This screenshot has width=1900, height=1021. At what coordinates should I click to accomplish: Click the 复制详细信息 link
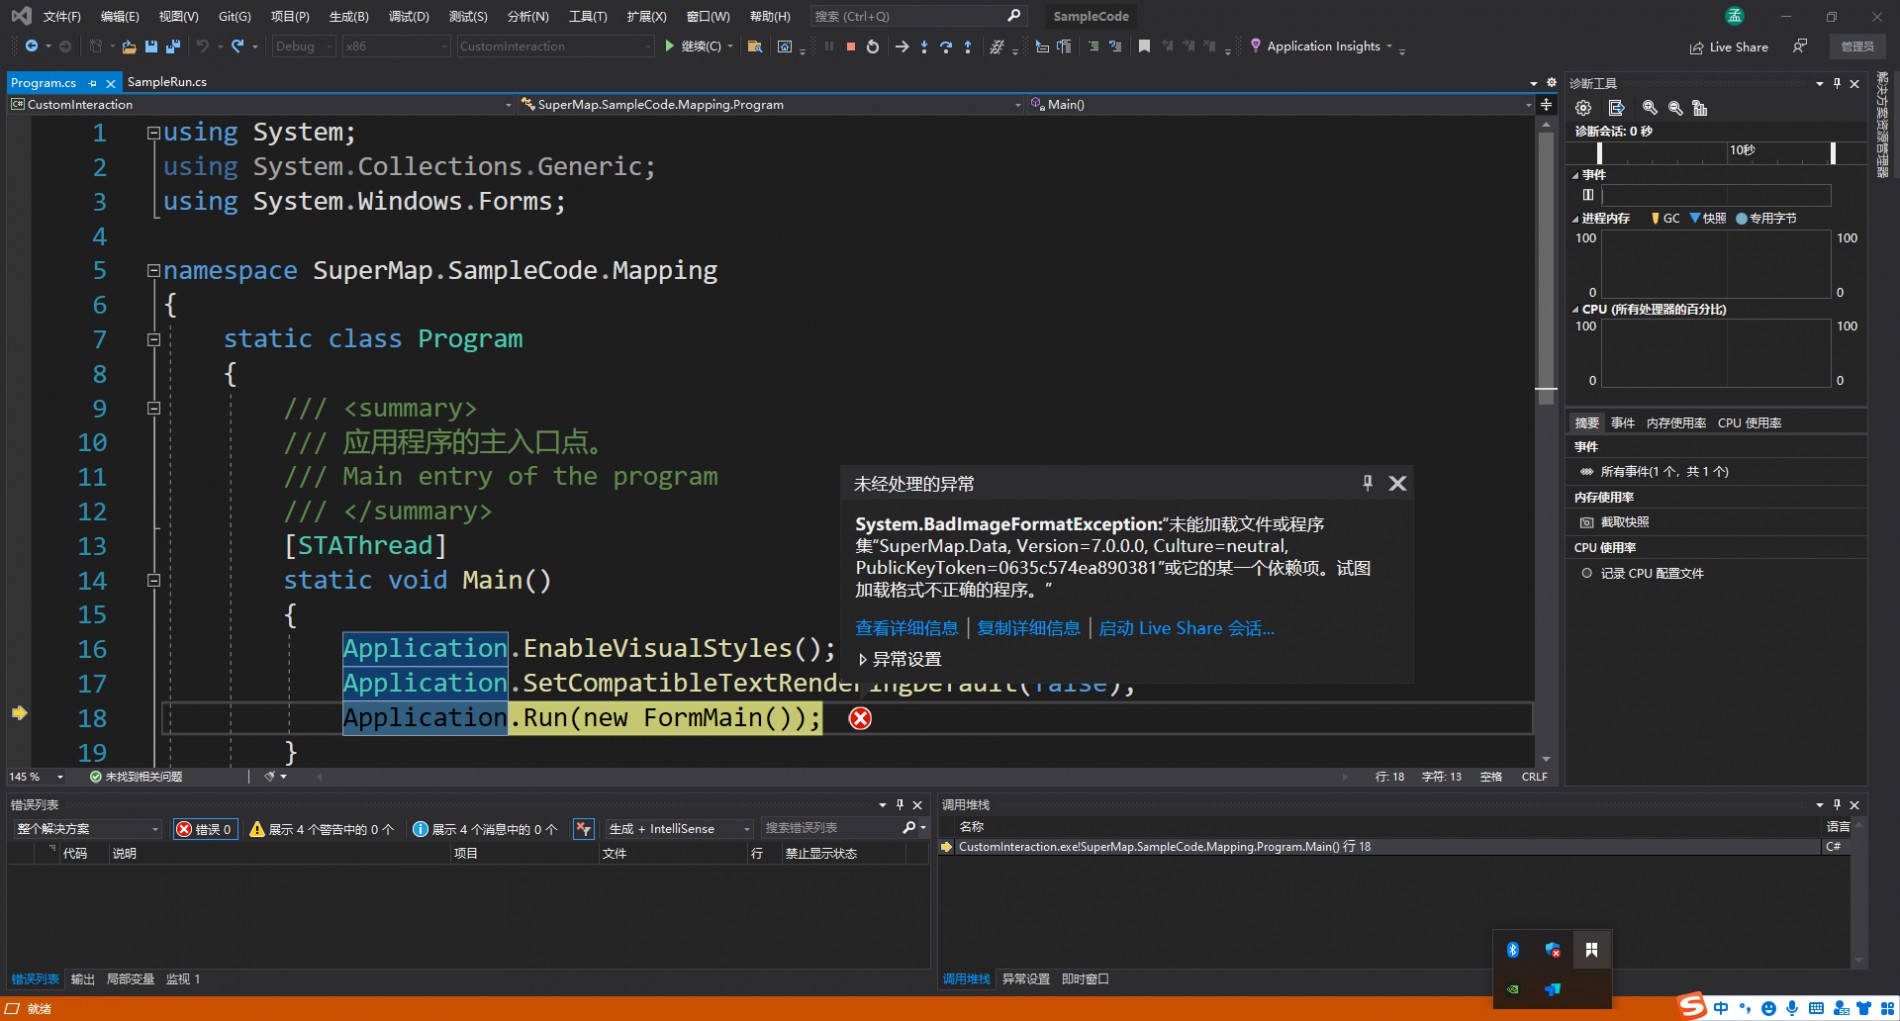(1028, 628)
